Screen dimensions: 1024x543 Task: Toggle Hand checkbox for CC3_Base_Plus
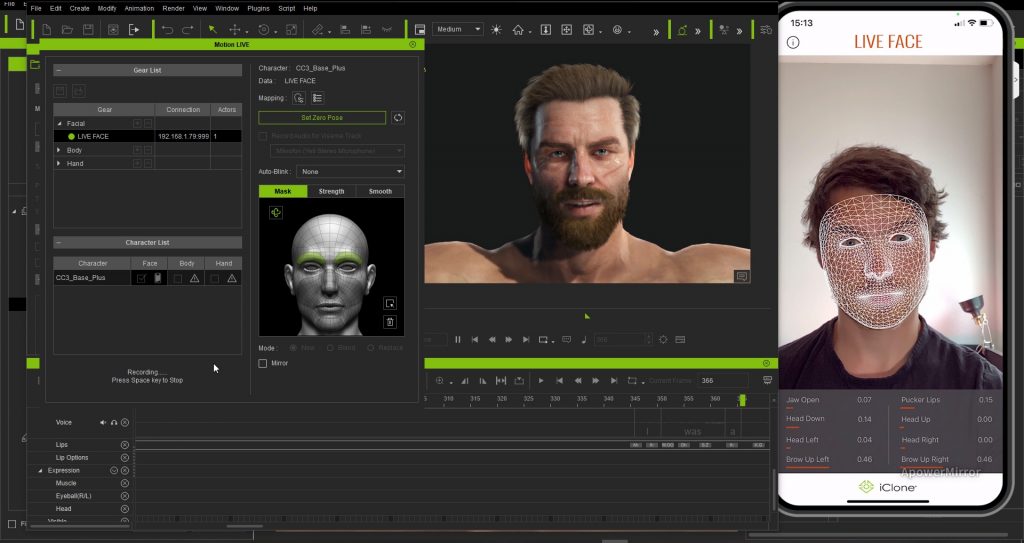click(x=214, y=278)
